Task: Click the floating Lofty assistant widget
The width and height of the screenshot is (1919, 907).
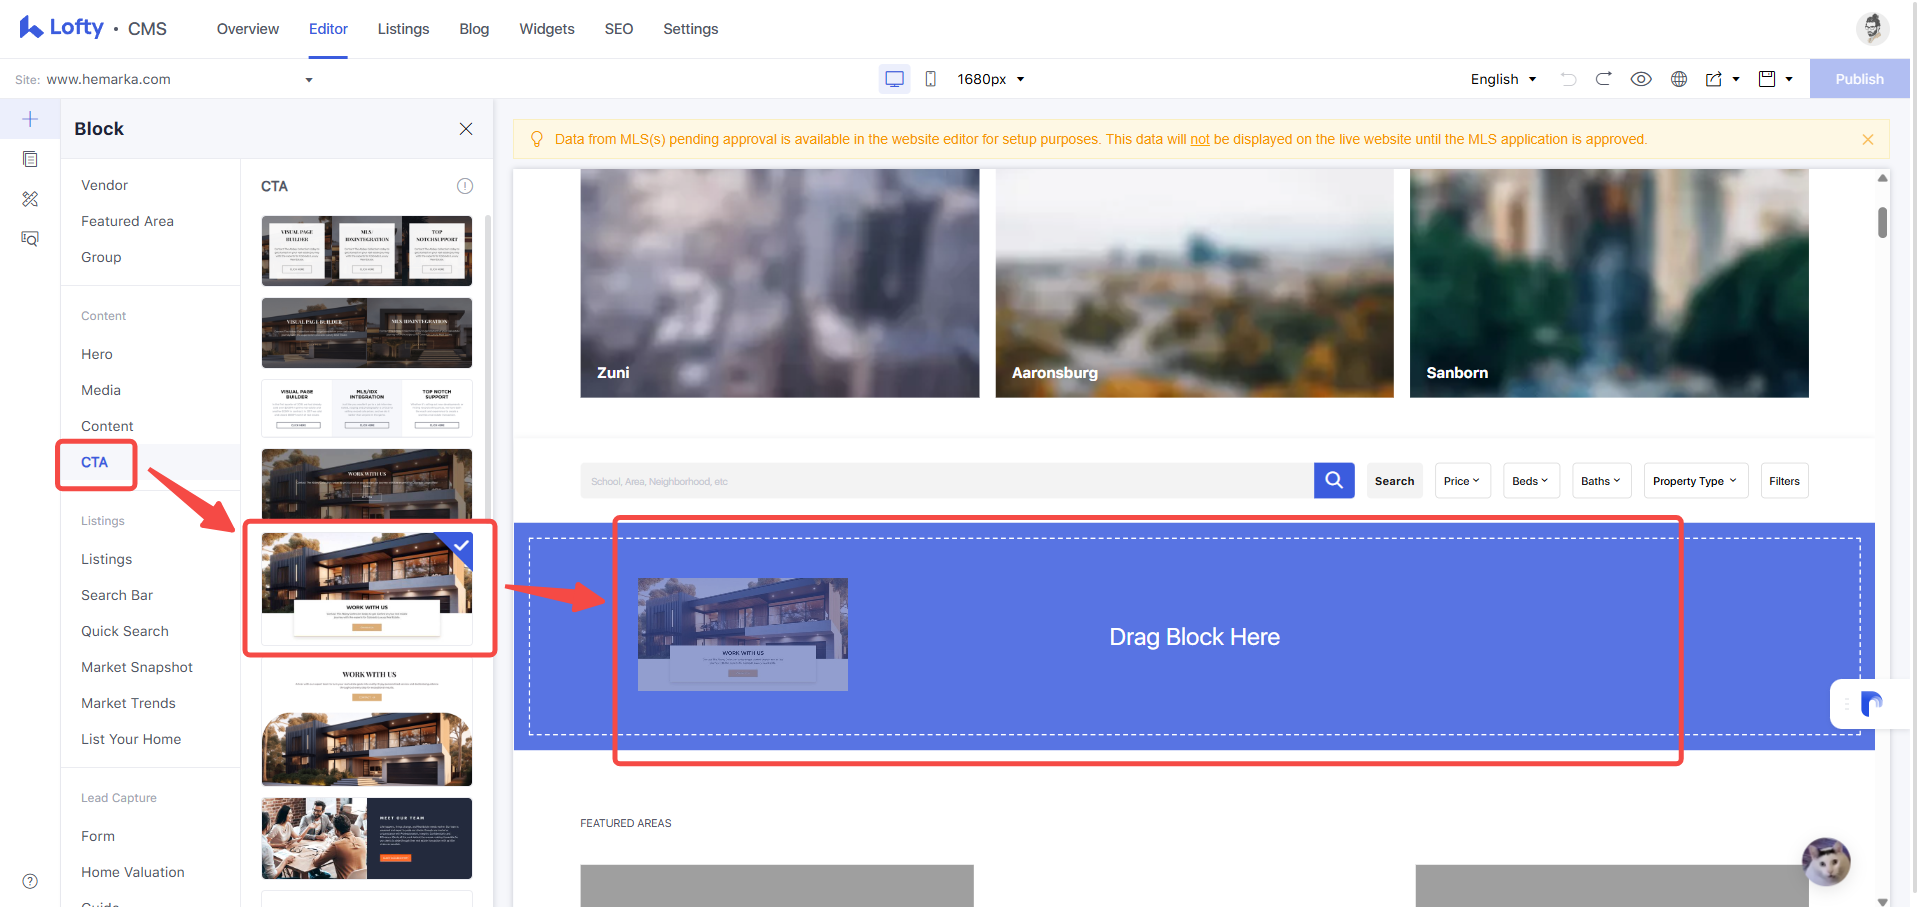Action: click(x=1871, y=704)
